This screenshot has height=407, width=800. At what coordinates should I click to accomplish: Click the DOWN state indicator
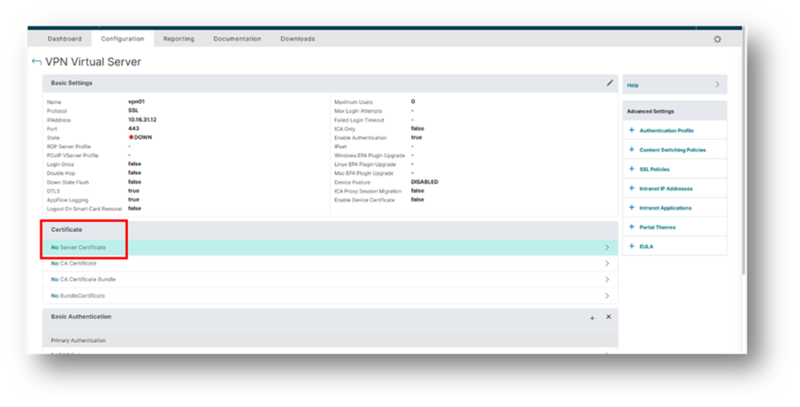point(140,138)
